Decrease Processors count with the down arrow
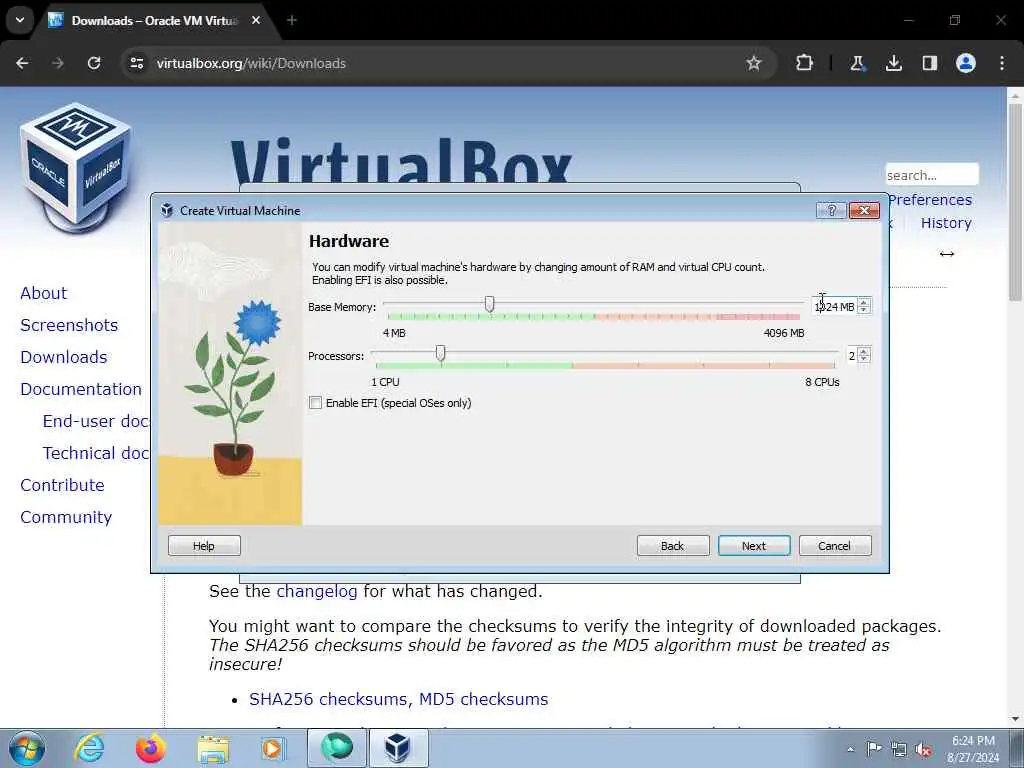1024x768 pixels. click(864, 359)
